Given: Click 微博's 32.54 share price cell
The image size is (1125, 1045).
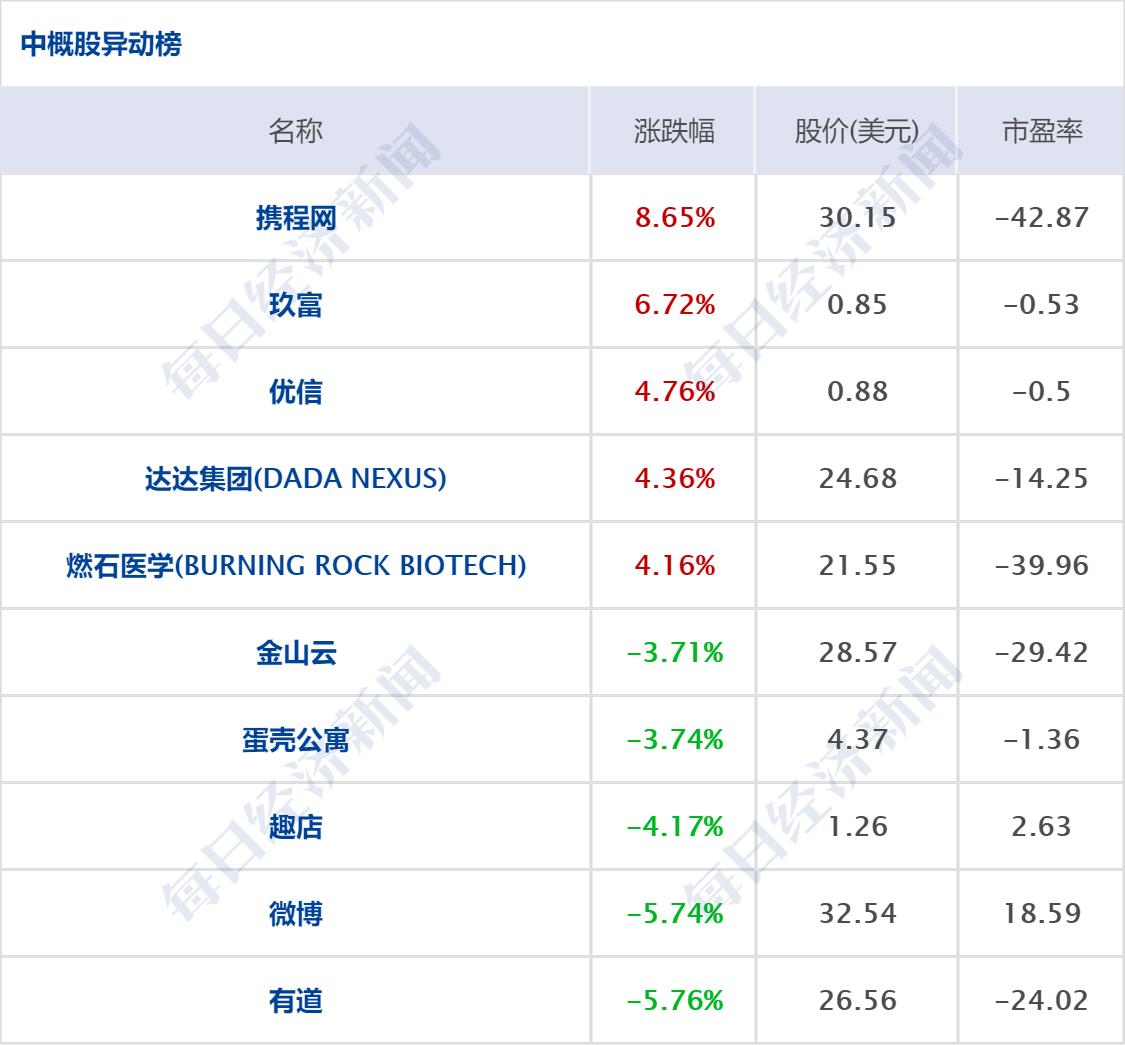Looking at the screenshot, I should (x=857, y=914).
